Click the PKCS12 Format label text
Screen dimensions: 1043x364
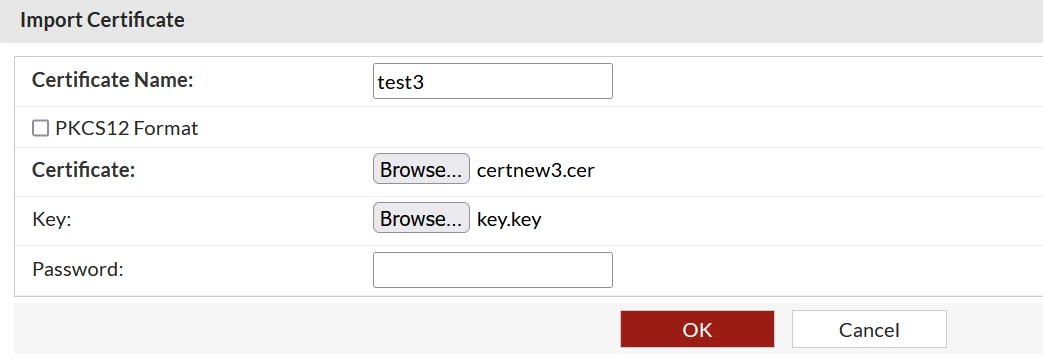pyautogui.click(x=126, y=128)
